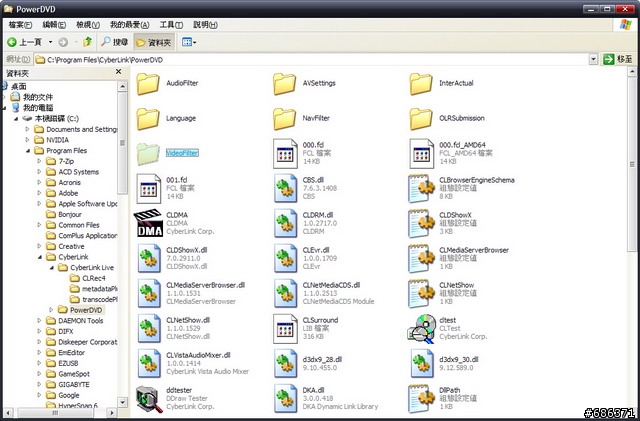The image size is (640, 421).
Task: Select the CLMediaServerBrowser.dll file
Action: tap(191, 294)
